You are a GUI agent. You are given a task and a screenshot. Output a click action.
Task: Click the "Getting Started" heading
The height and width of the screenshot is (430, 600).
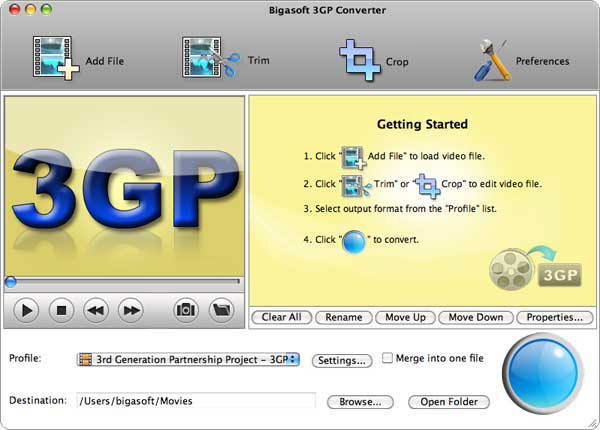point(422,124)
